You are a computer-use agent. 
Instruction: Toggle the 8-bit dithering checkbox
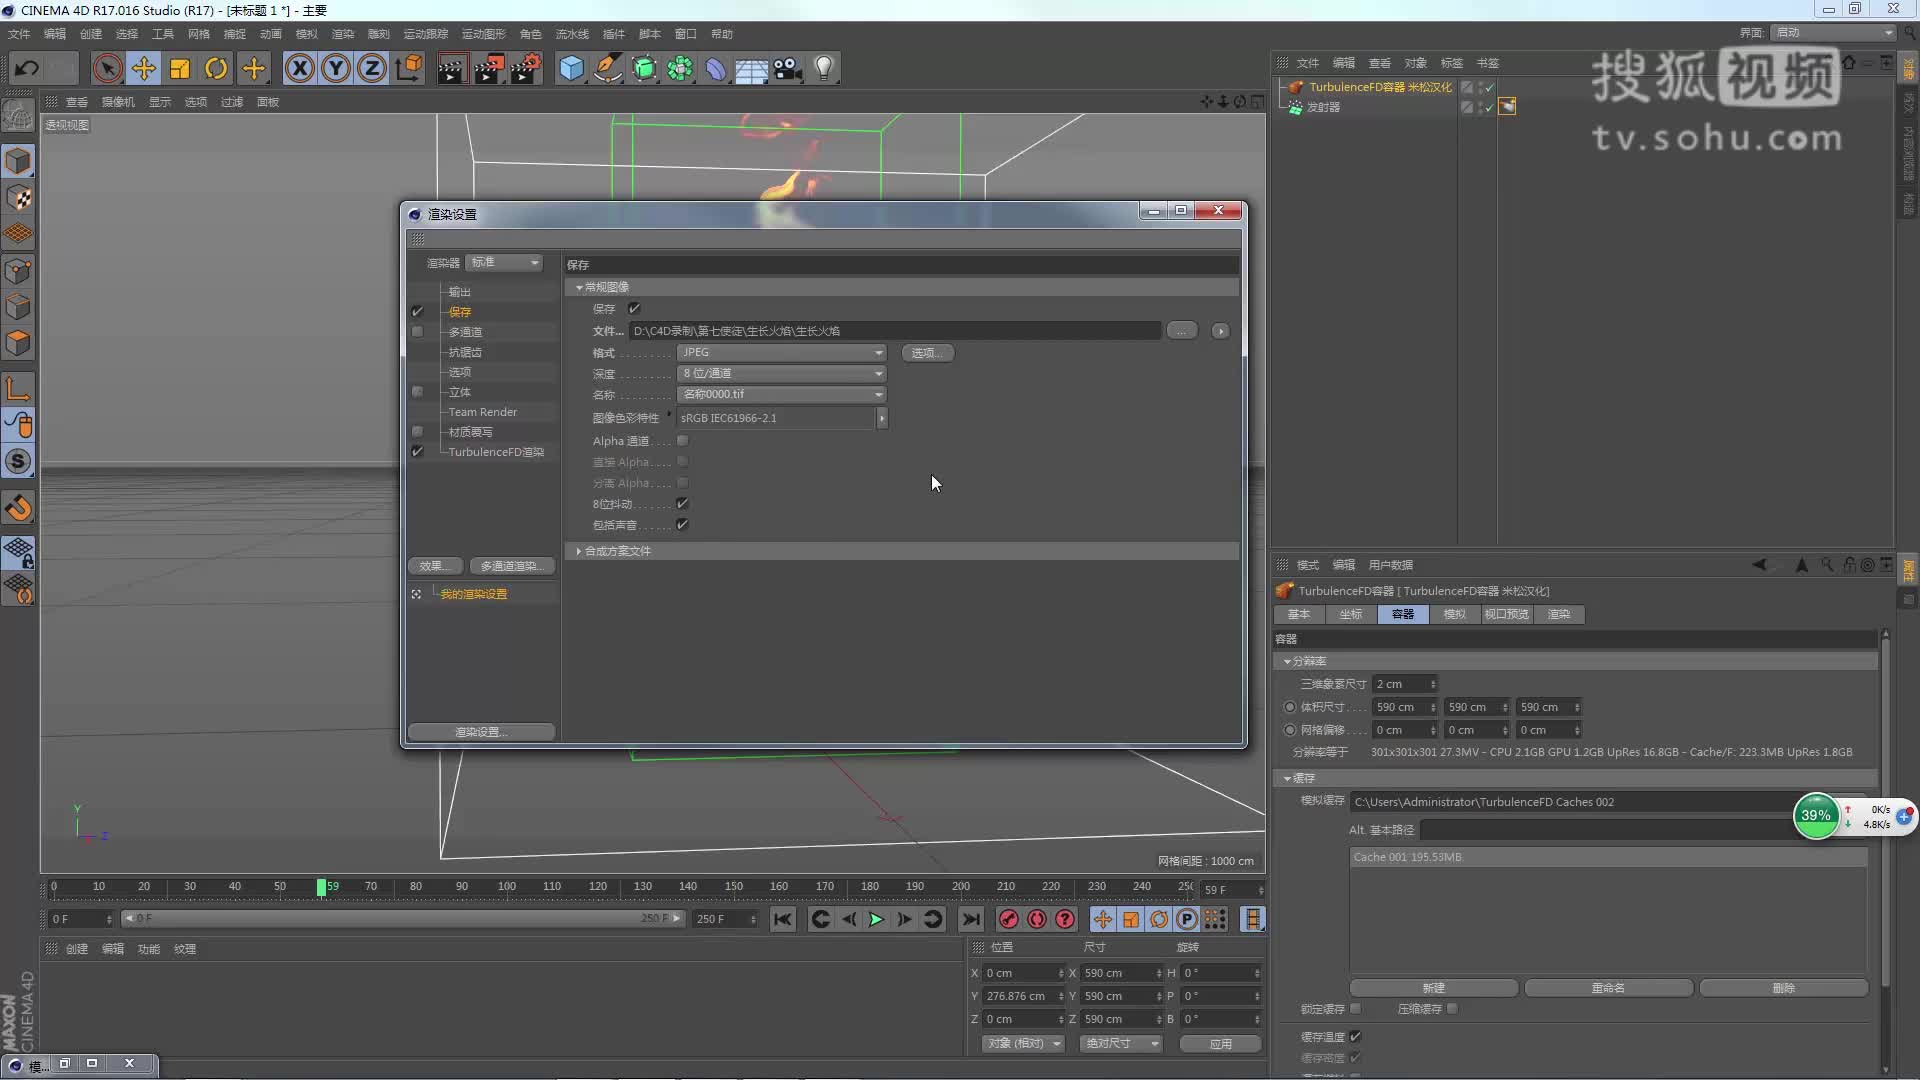click(682, 503)
